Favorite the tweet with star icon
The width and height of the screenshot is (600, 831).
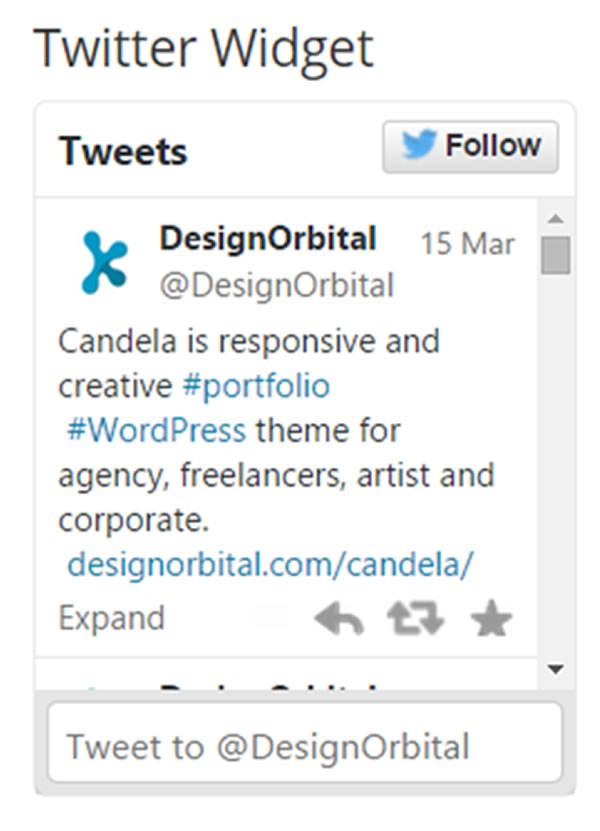point(491,618)
